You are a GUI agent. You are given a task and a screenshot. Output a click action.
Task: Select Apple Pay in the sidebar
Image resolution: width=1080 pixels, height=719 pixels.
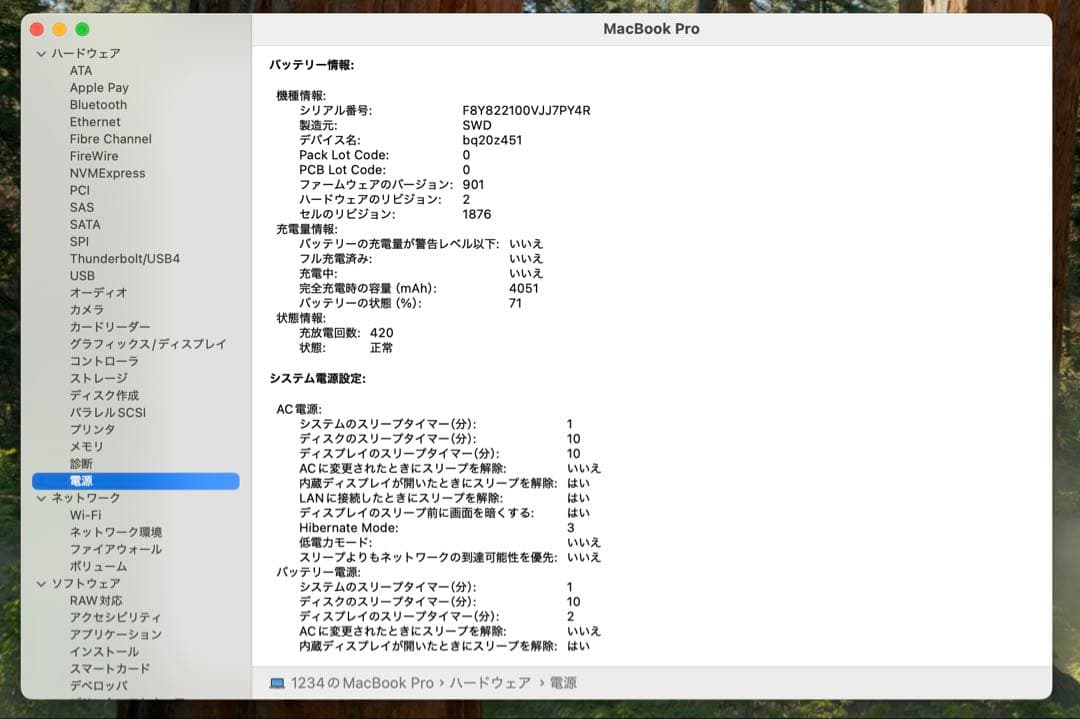(99, 87)
